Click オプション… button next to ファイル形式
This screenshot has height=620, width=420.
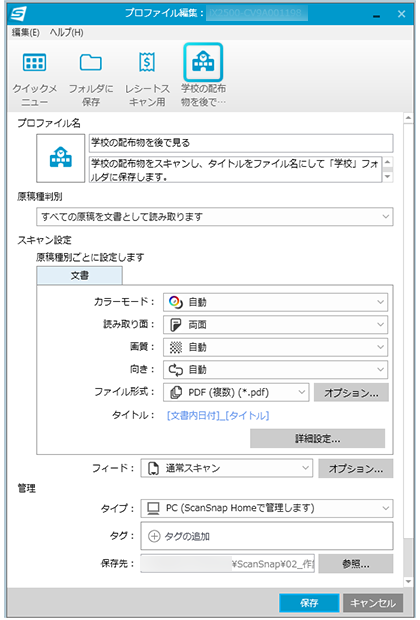pyautogui.click(x=351, y=392)
